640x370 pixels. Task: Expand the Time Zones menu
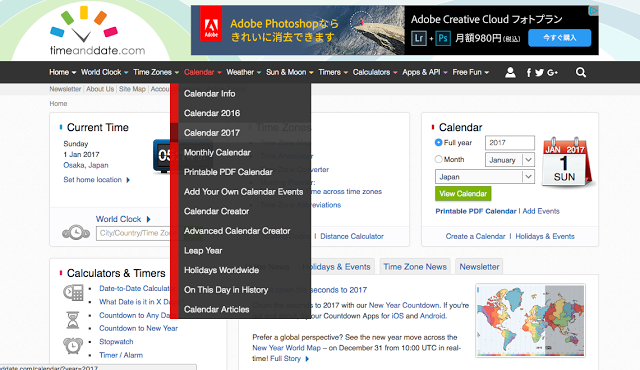point(156,72)
